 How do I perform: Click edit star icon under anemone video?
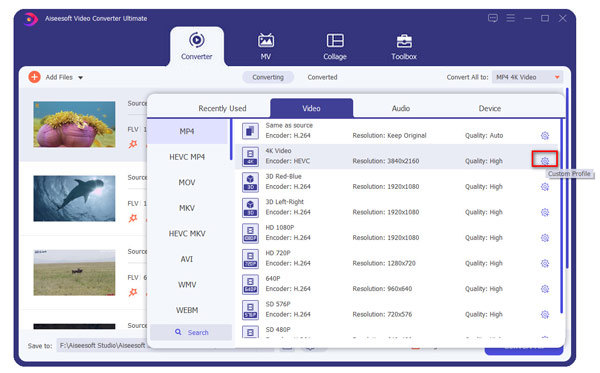[x=133, y=144]
